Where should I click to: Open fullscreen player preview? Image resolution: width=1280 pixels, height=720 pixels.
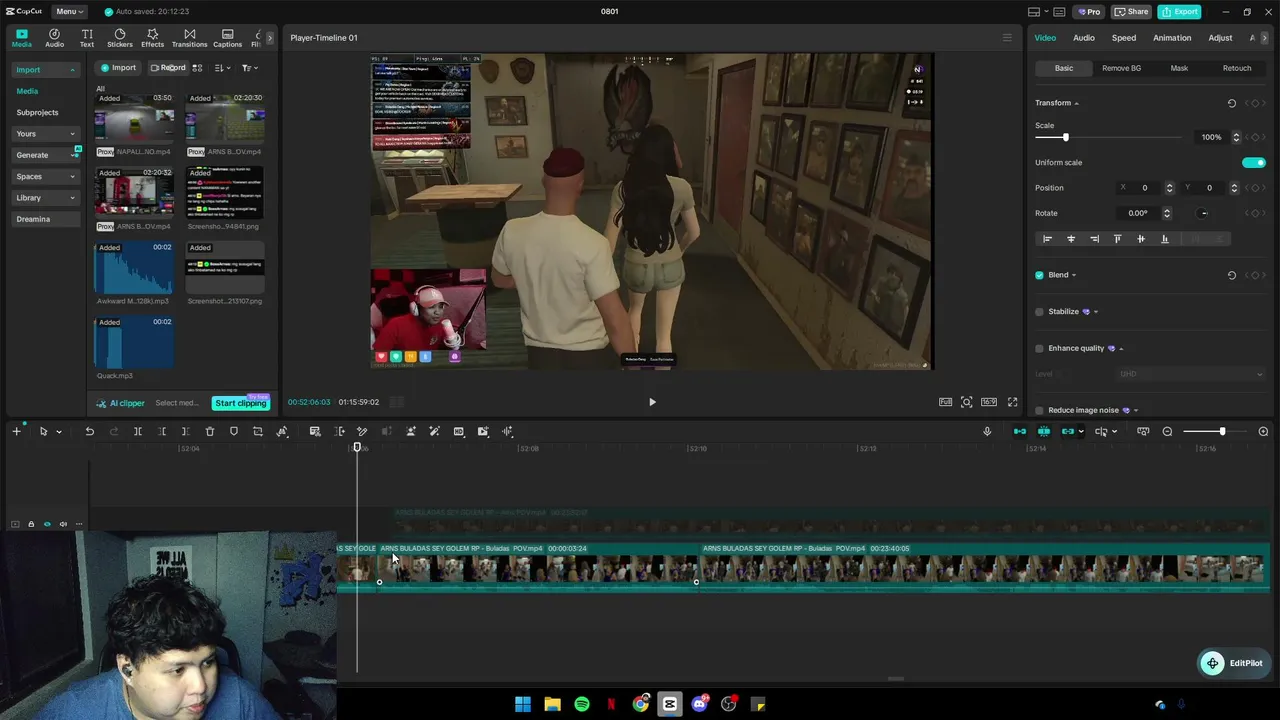[x=1012, y=402]
